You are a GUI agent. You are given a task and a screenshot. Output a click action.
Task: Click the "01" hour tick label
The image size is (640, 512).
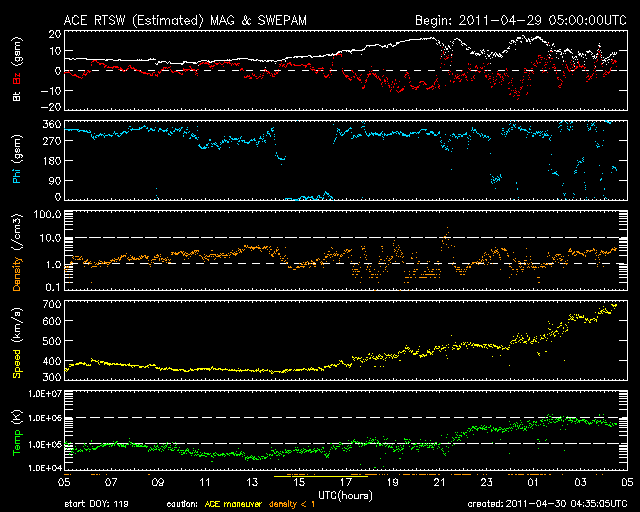click(533, 482)
